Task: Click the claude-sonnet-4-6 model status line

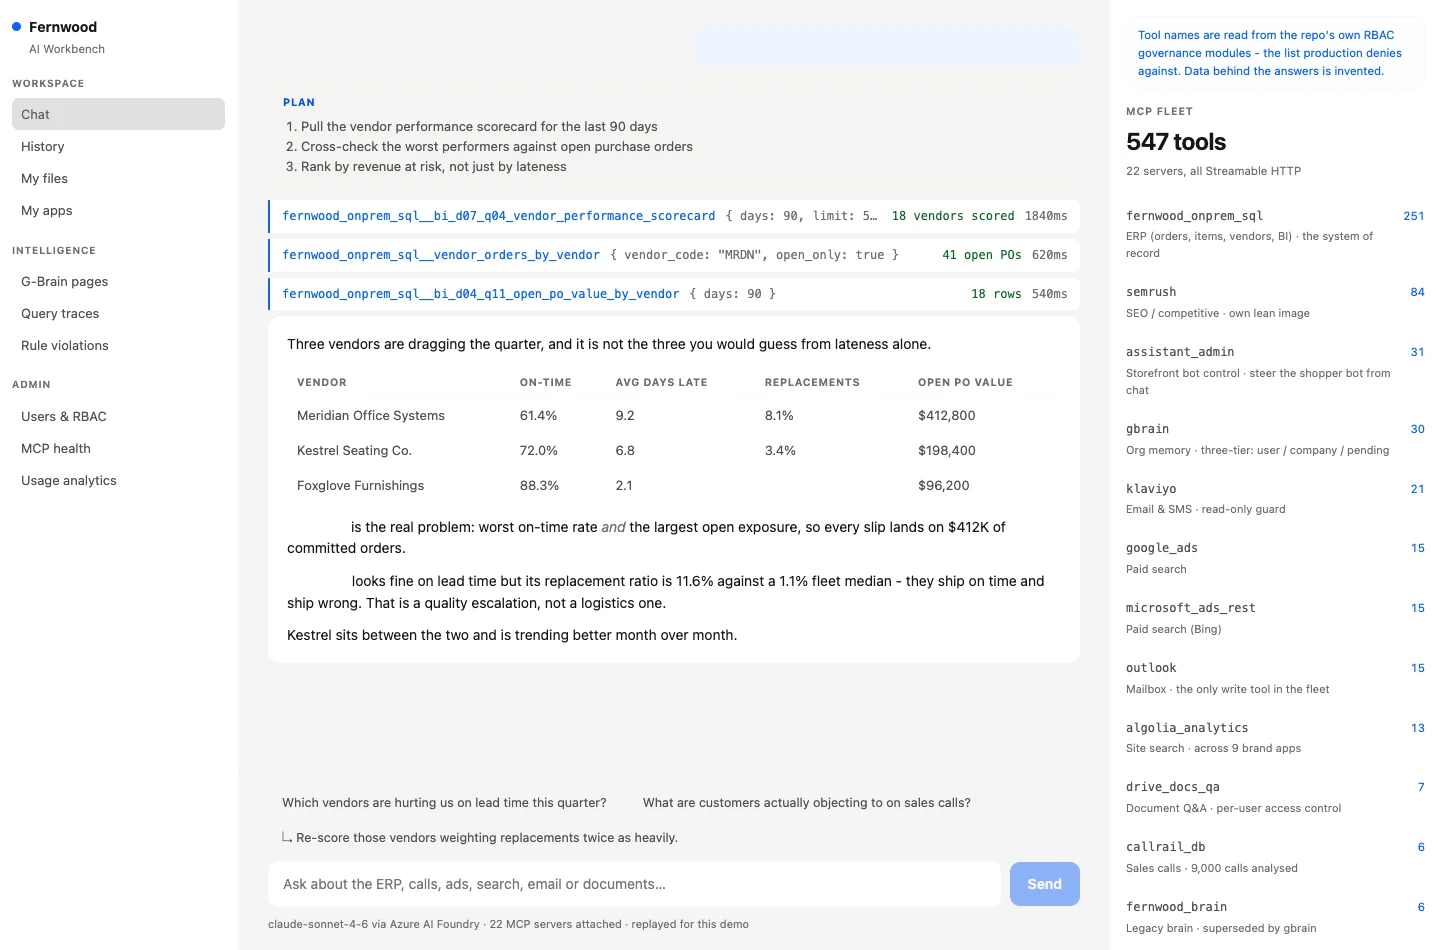Action: [x=508, y=924]
